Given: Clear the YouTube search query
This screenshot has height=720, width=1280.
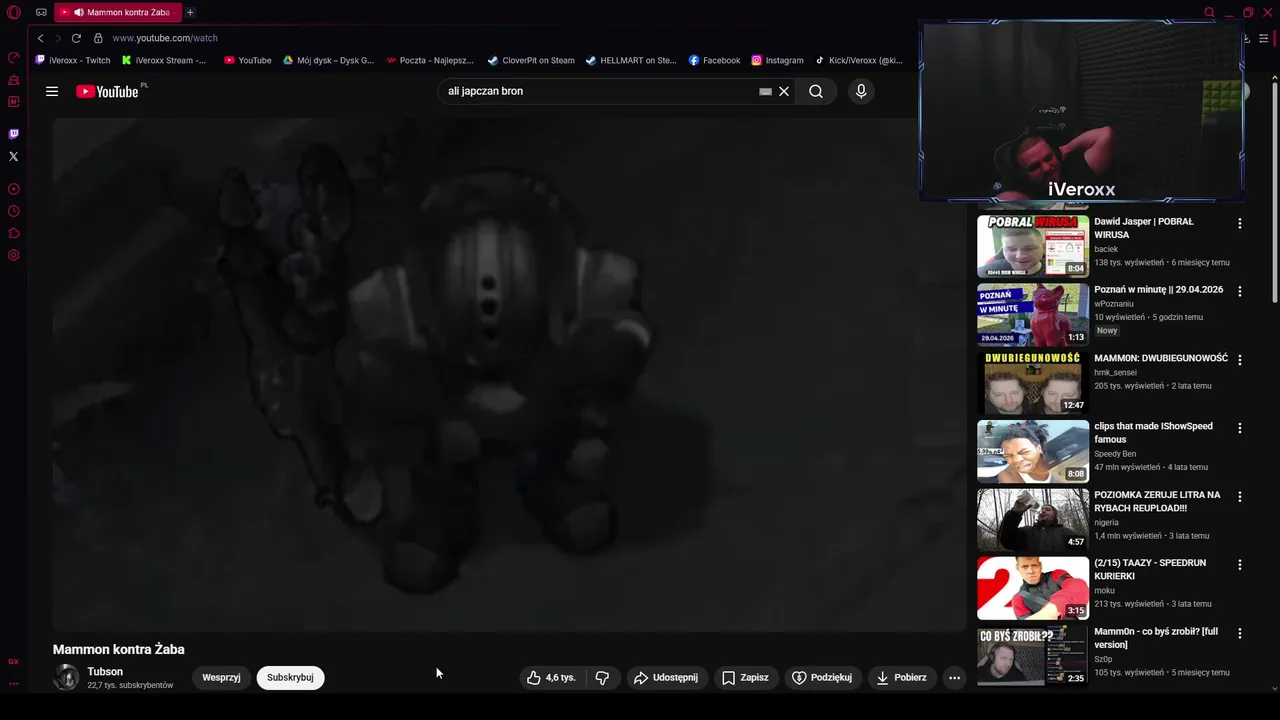Looking at the screenshot, I should click(x=784, y=91).
